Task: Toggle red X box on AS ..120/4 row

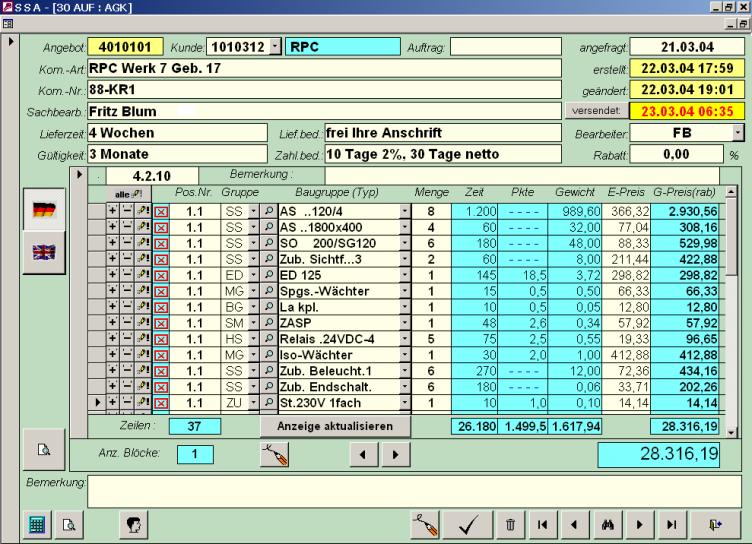Action: click(x=161, y=211)
